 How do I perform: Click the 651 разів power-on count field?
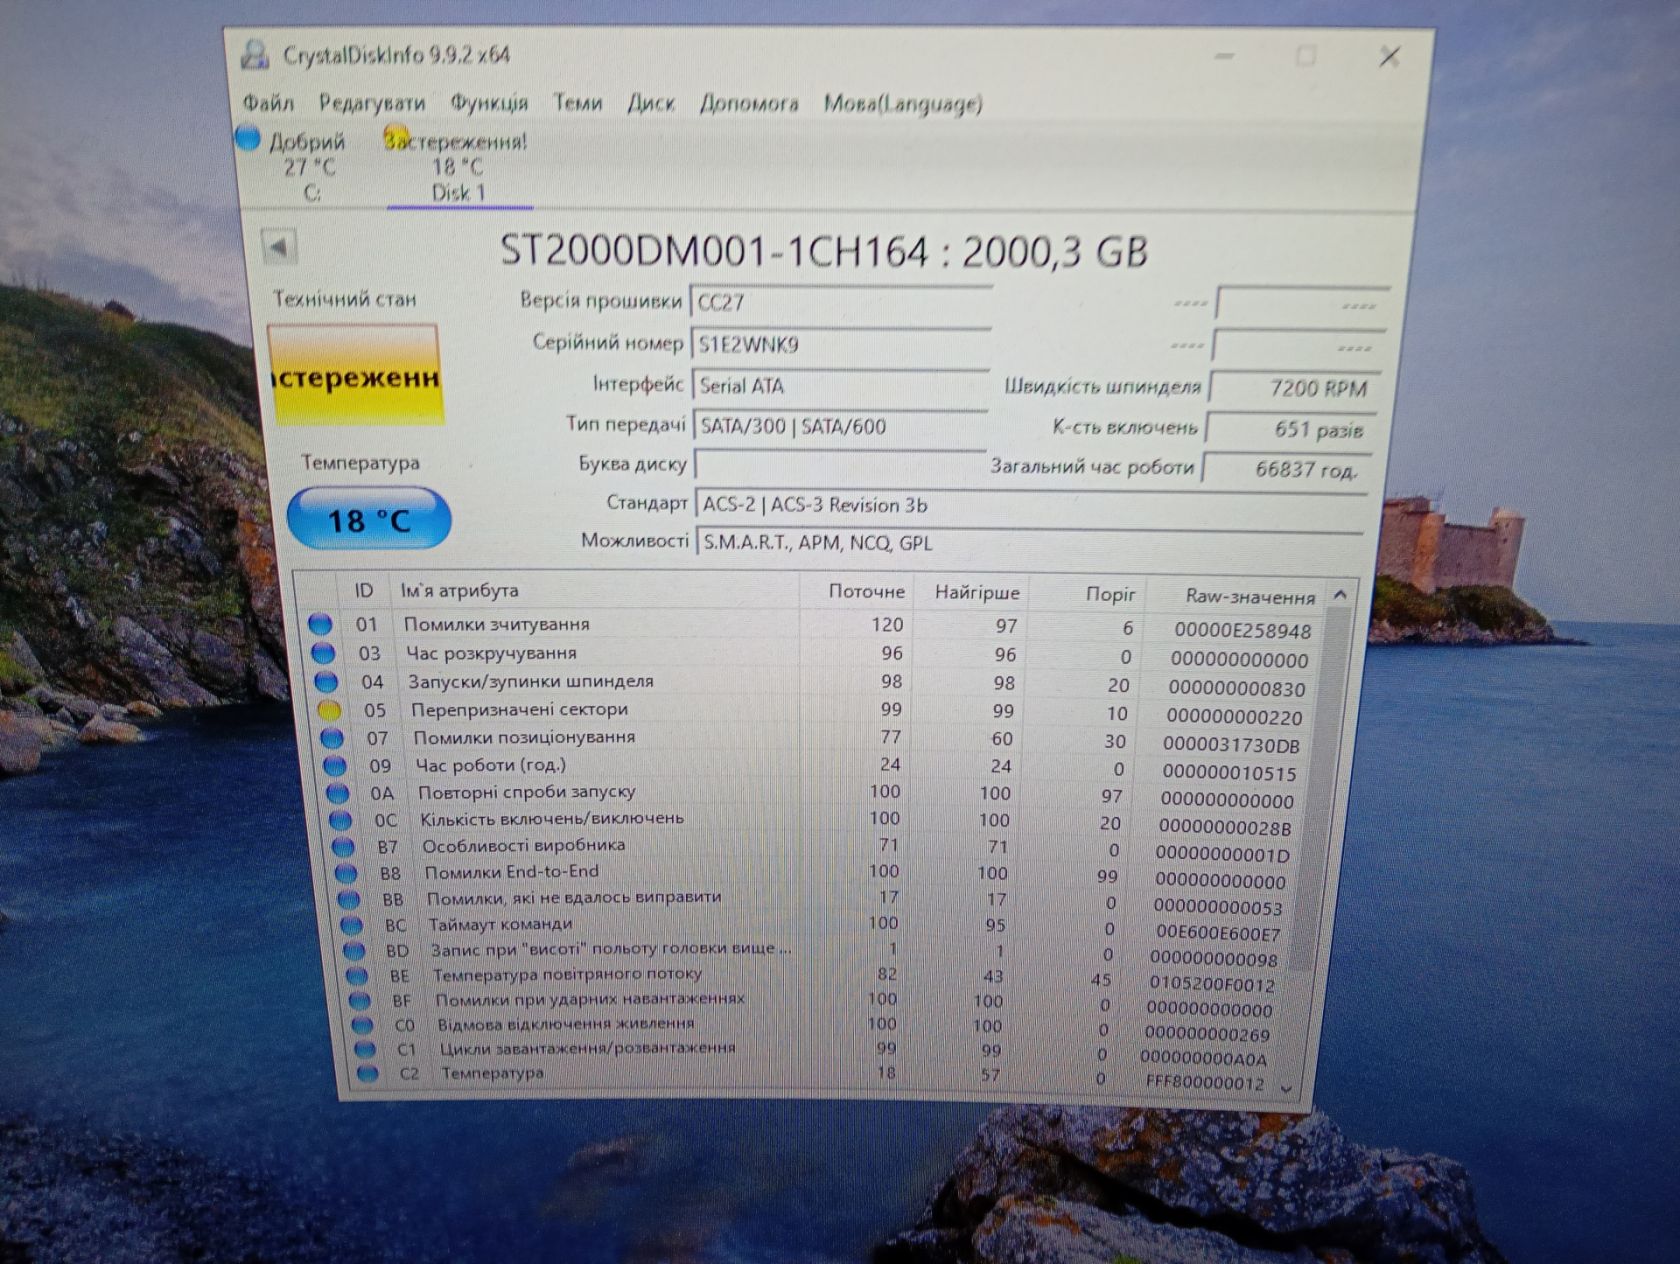point(1292,429)
